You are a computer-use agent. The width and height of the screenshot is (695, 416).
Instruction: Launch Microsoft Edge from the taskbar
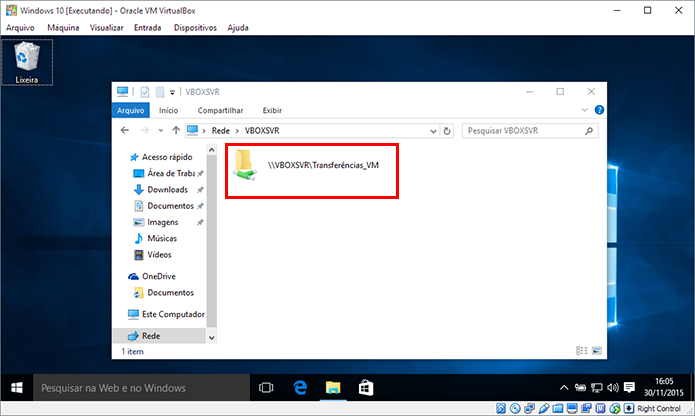point(300,388)
